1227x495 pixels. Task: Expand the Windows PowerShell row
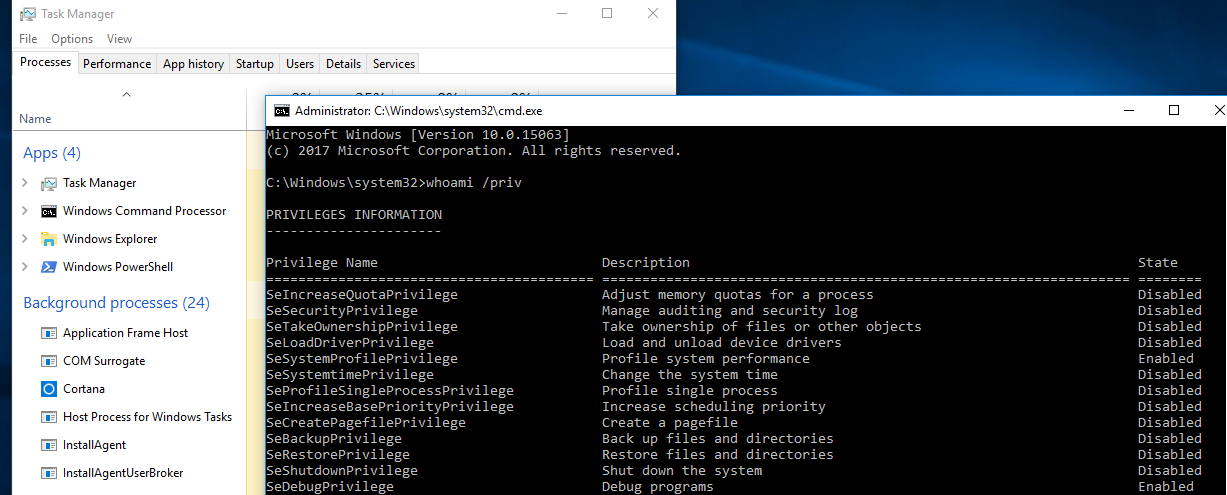coord(24,267)
